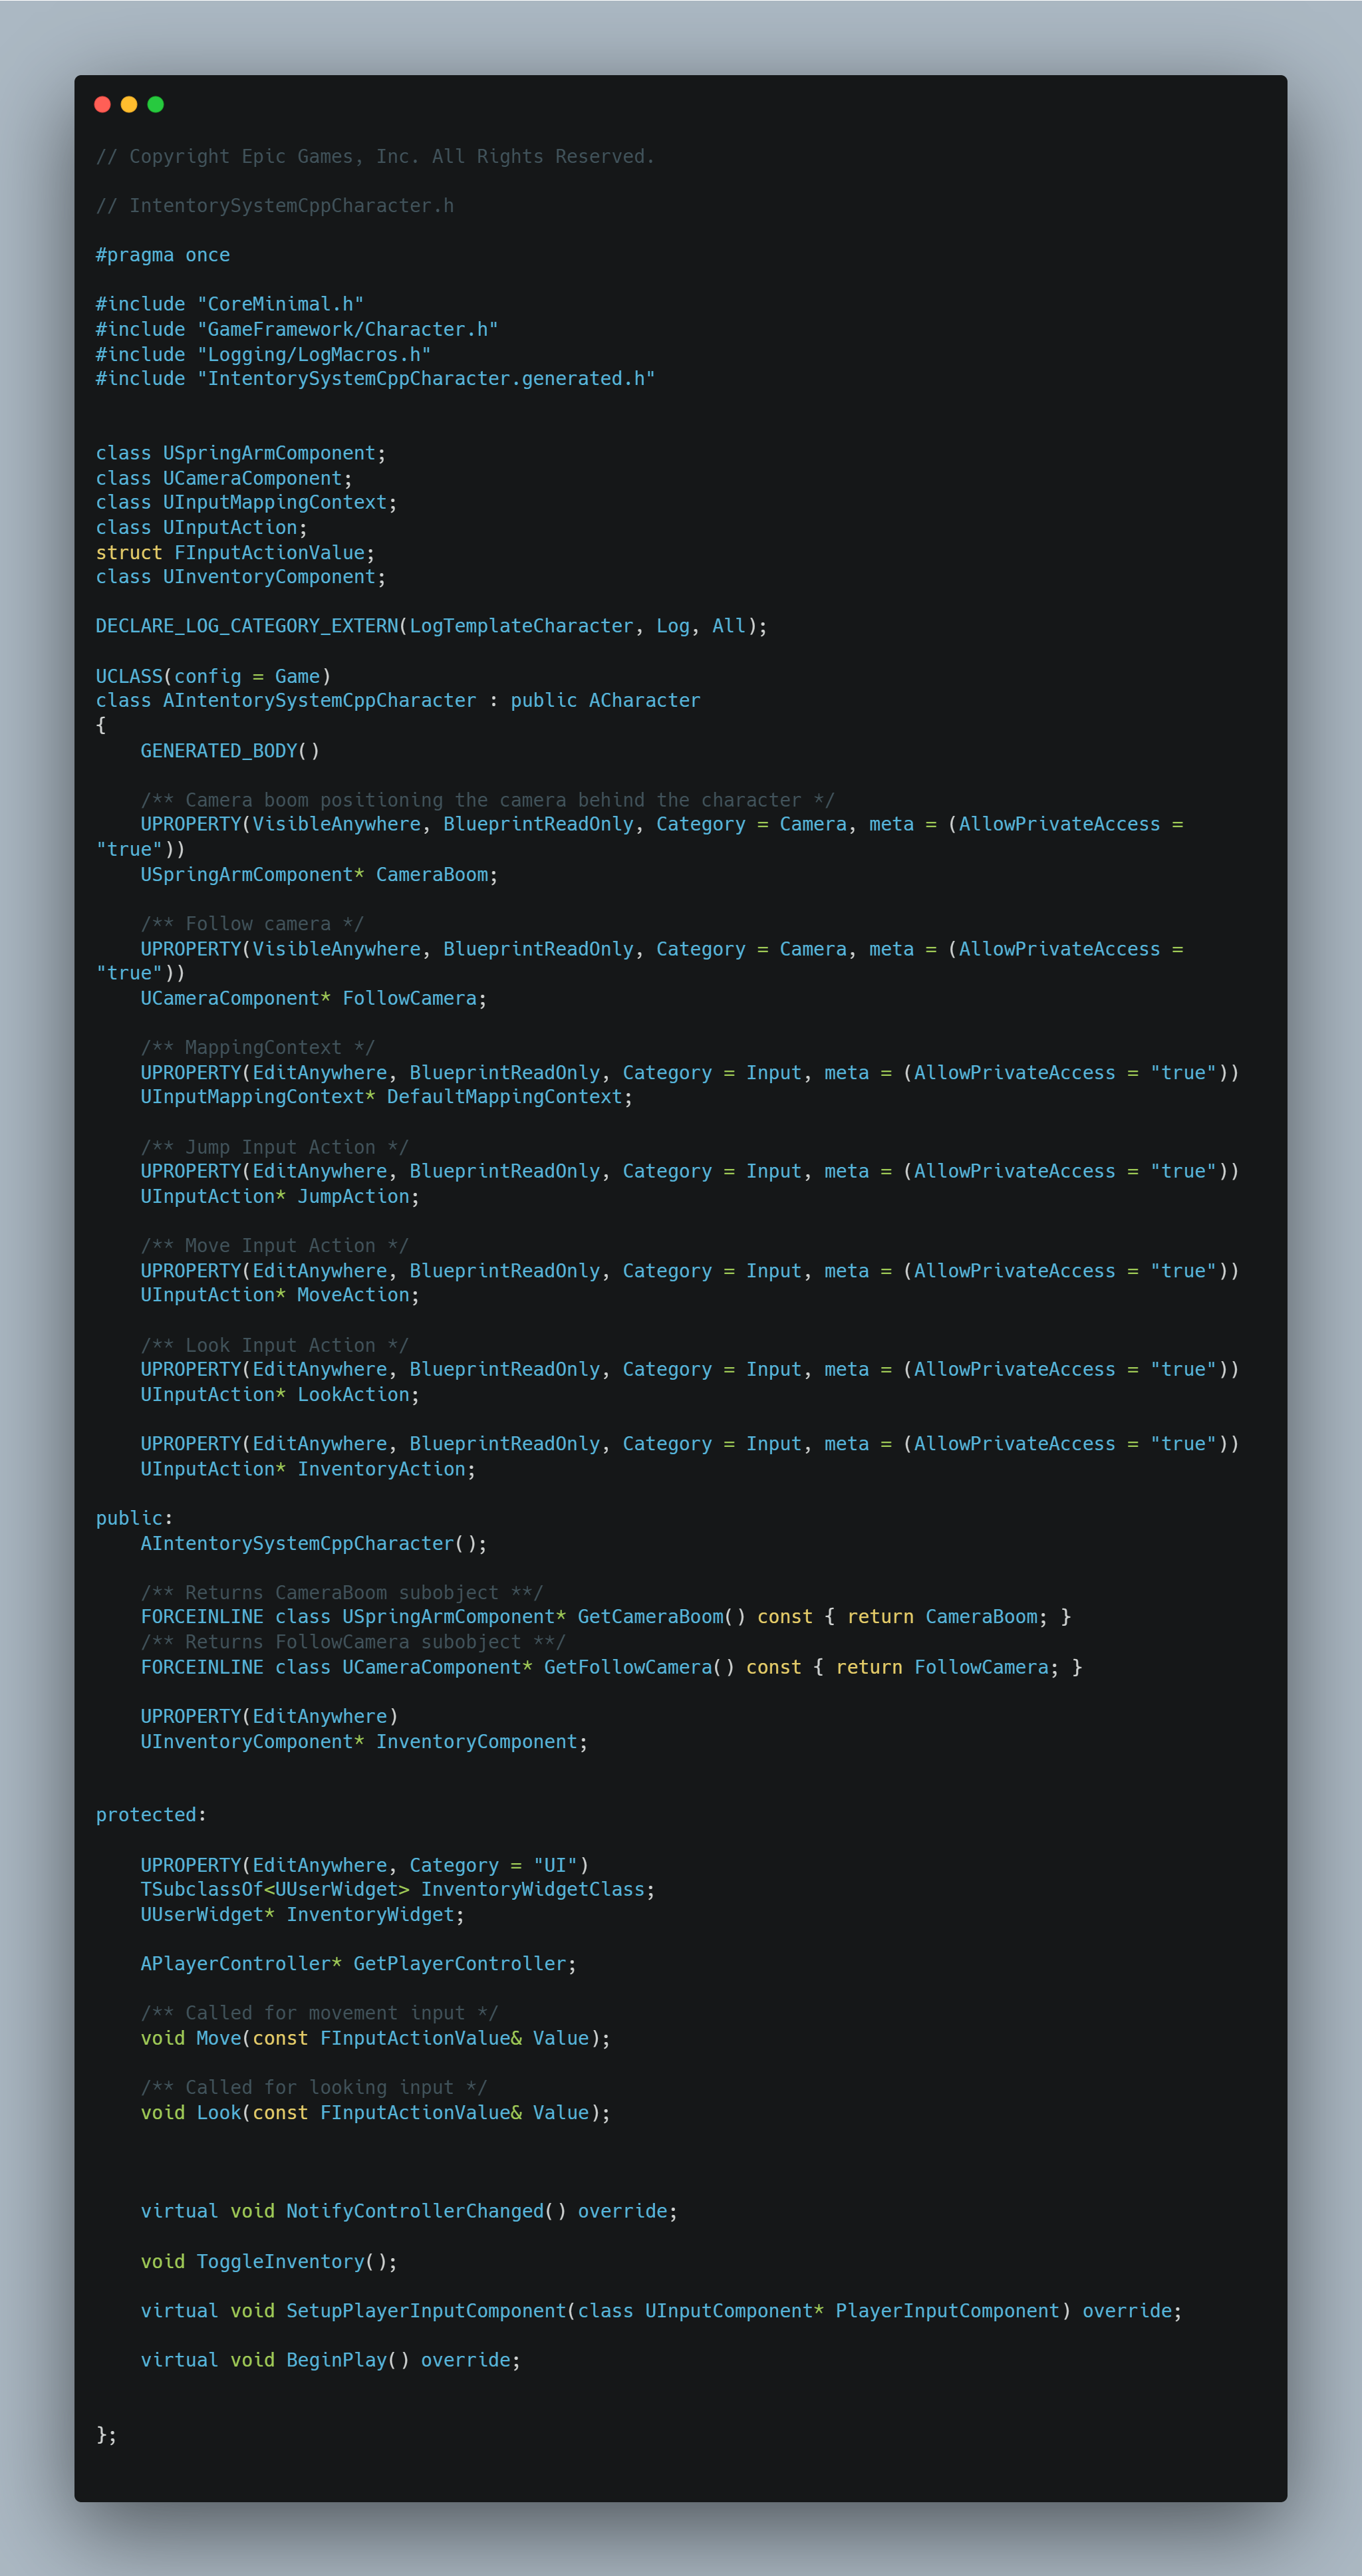Image resolution: width=1362 pixels, height=2576 pixels.
Task: Click the 'struct' keyword before FInputActionValue
Action: click(128, 552)
